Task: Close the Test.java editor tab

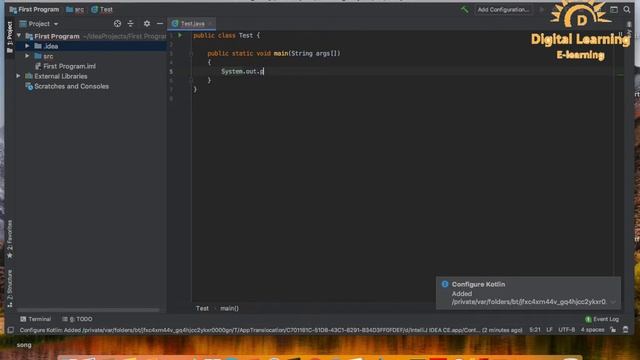Action: coord(211,24)
